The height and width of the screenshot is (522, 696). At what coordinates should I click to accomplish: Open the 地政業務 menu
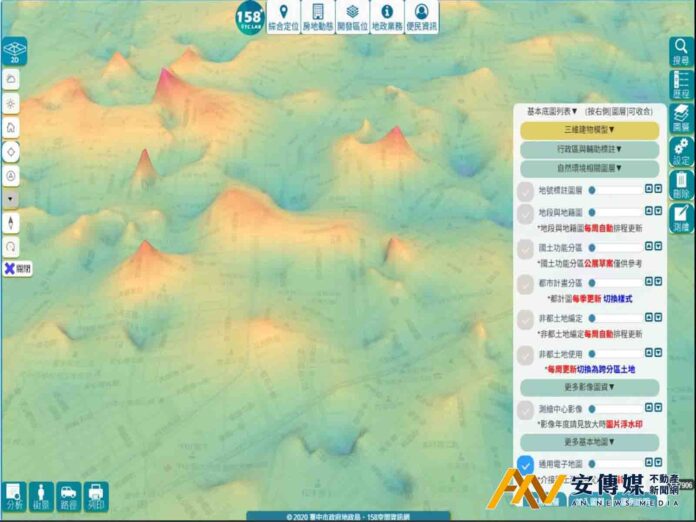click(387, 17)
